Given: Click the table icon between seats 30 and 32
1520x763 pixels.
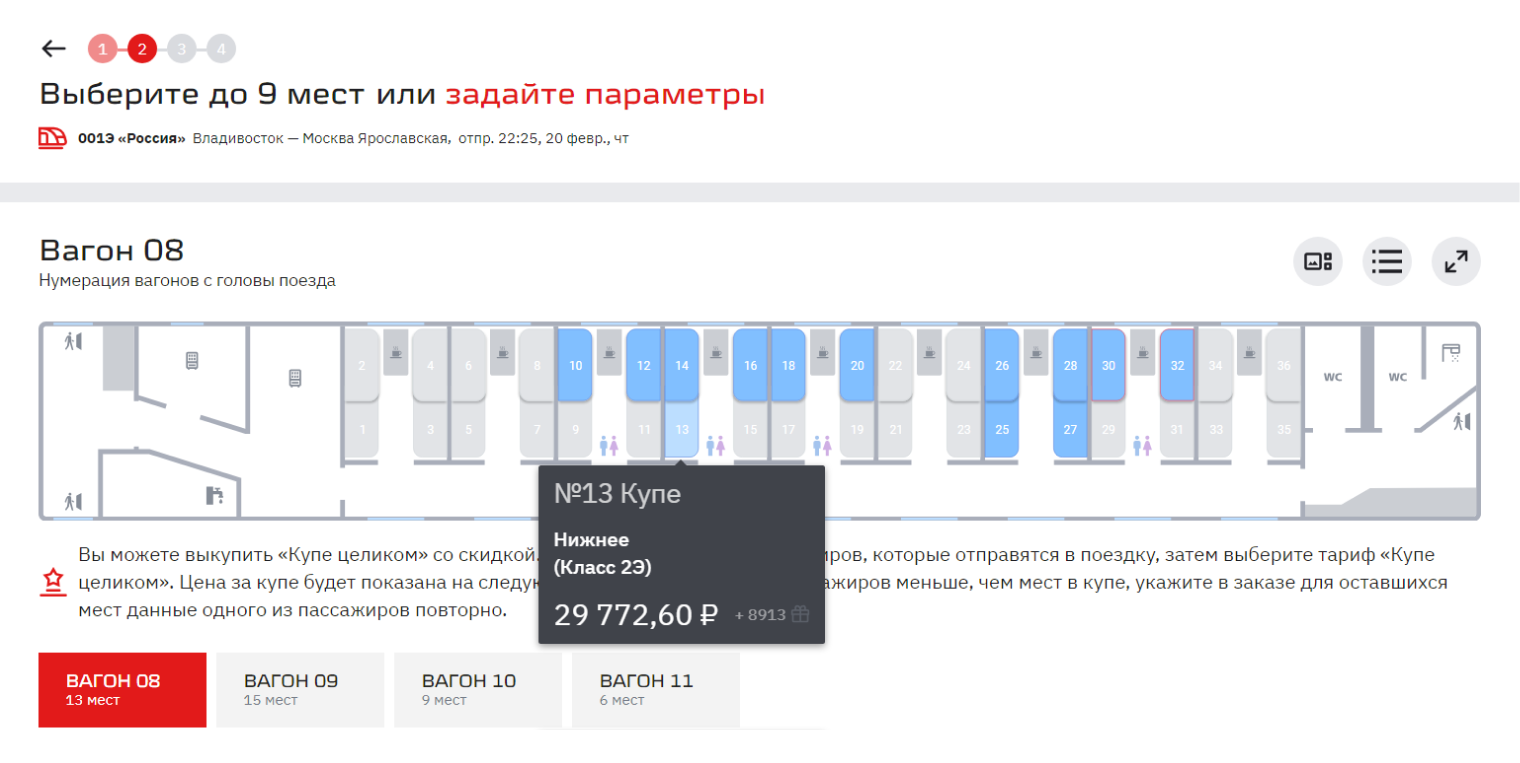Looking at the screenshot, I should tap(1142, 352).
